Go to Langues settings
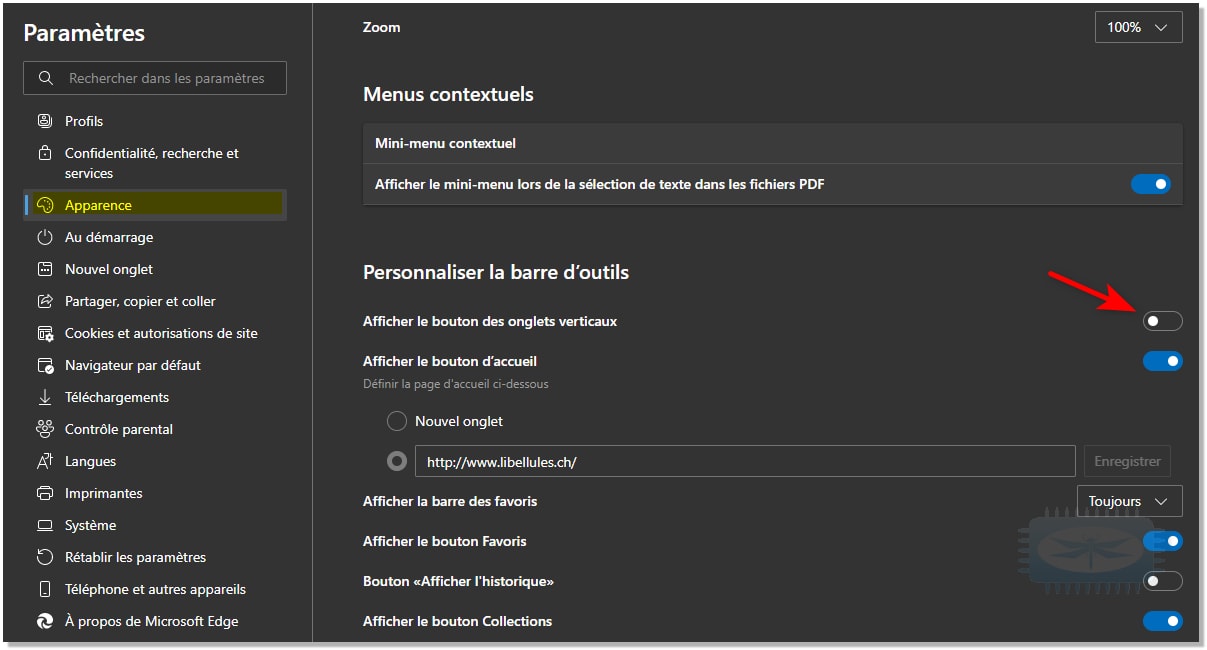The height and width of the screenshot is (650, 1207). pyautogui.click(x=155, y=461)
